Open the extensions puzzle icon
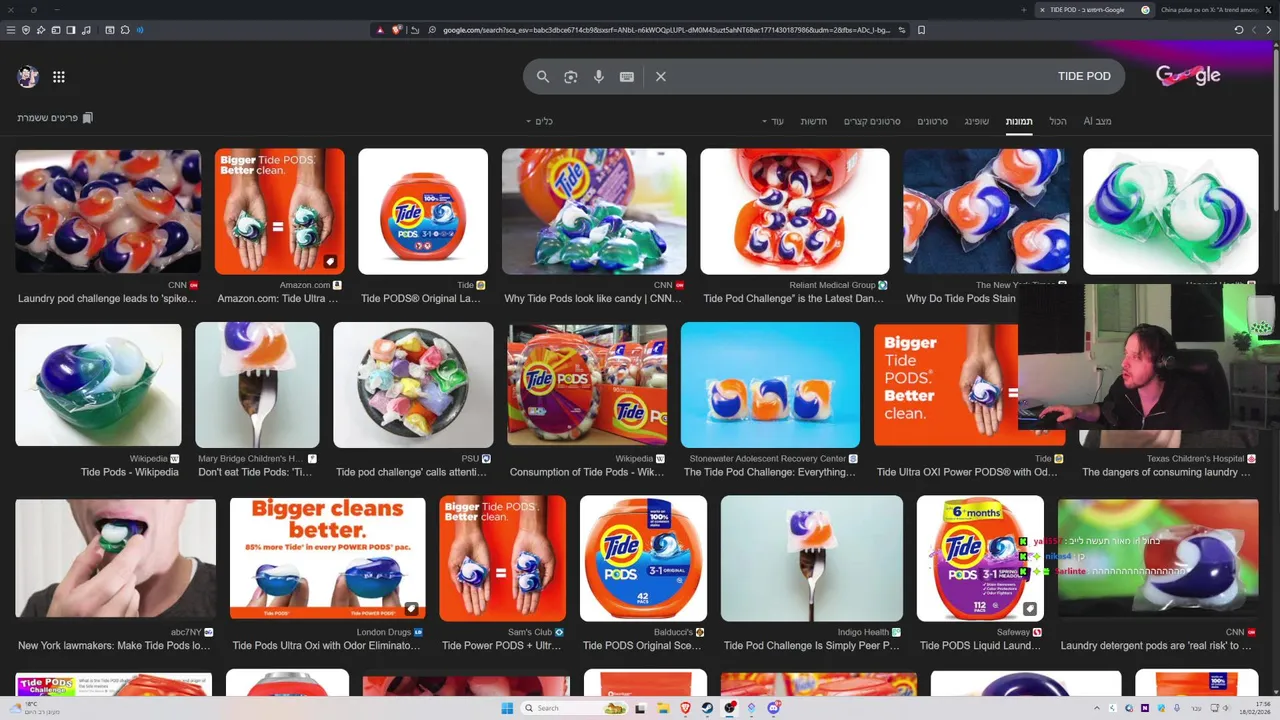 point(125,30)
